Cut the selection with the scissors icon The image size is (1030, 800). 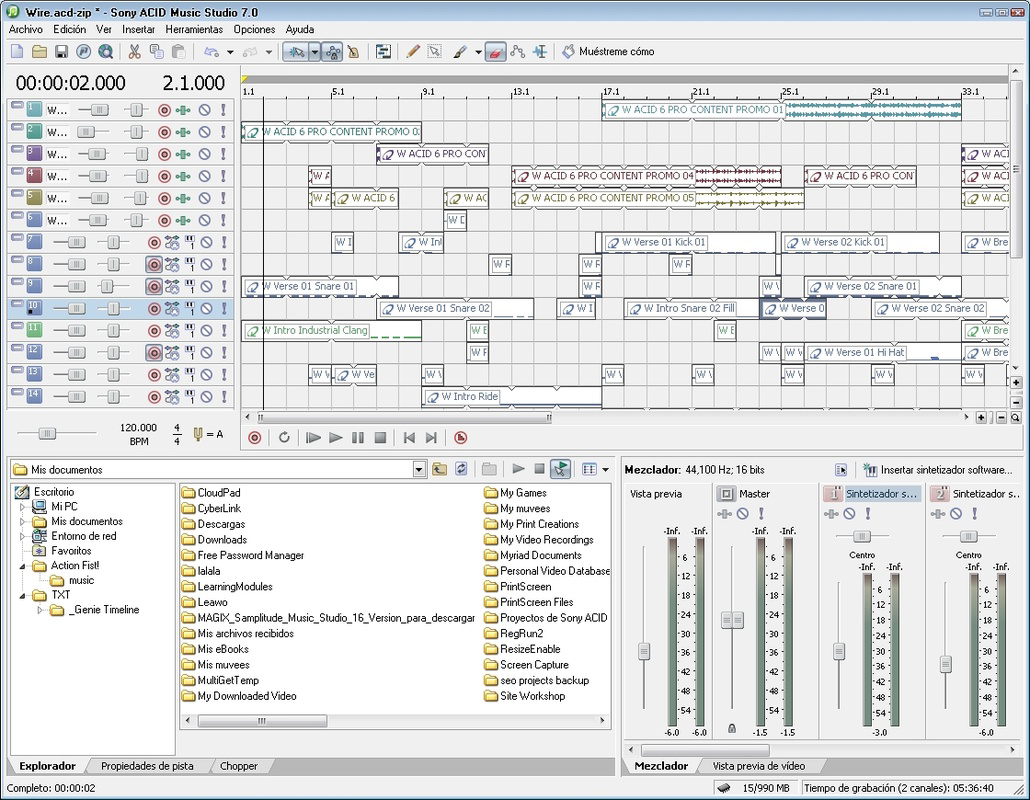click(x=135, y=51)
